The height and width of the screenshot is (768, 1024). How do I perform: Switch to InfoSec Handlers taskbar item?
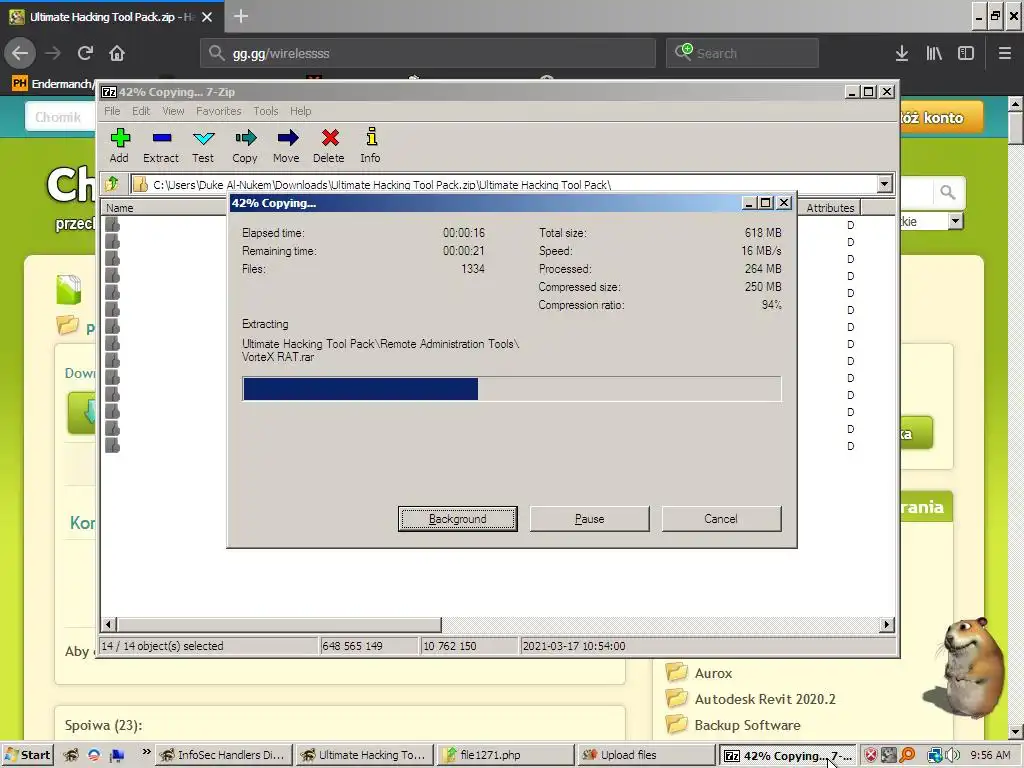pos(223,755)
